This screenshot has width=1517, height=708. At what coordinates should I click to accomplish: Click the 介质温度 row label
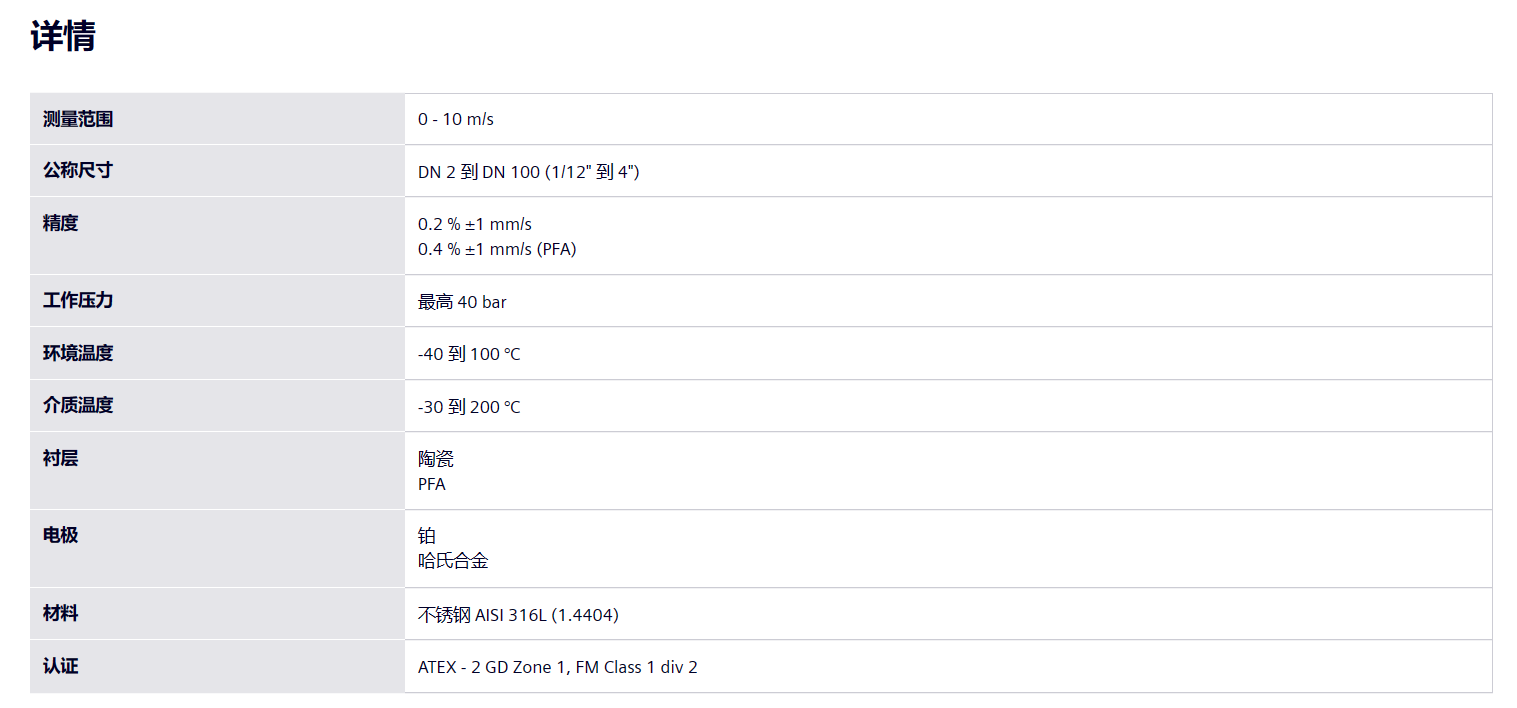tap(78, 405)
